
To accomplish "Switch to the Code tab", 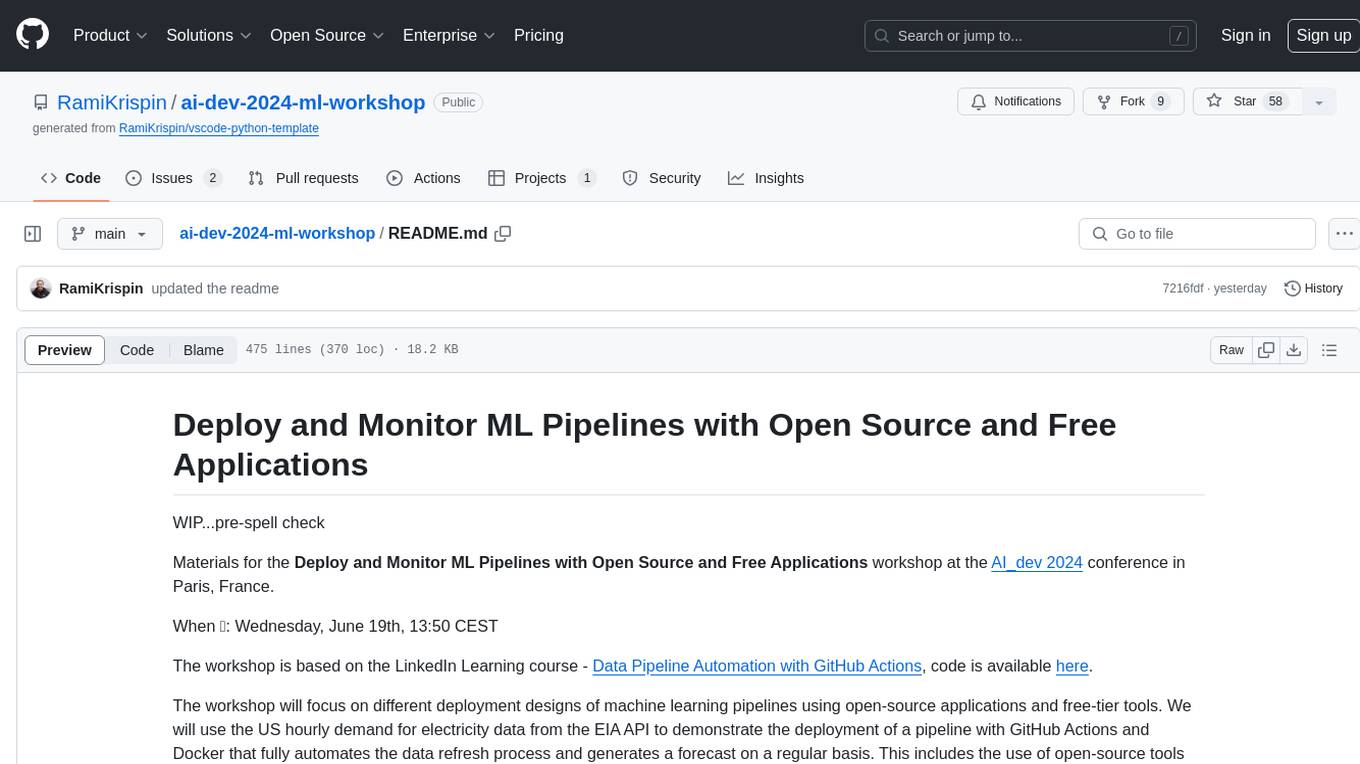I will click(70, 178).
